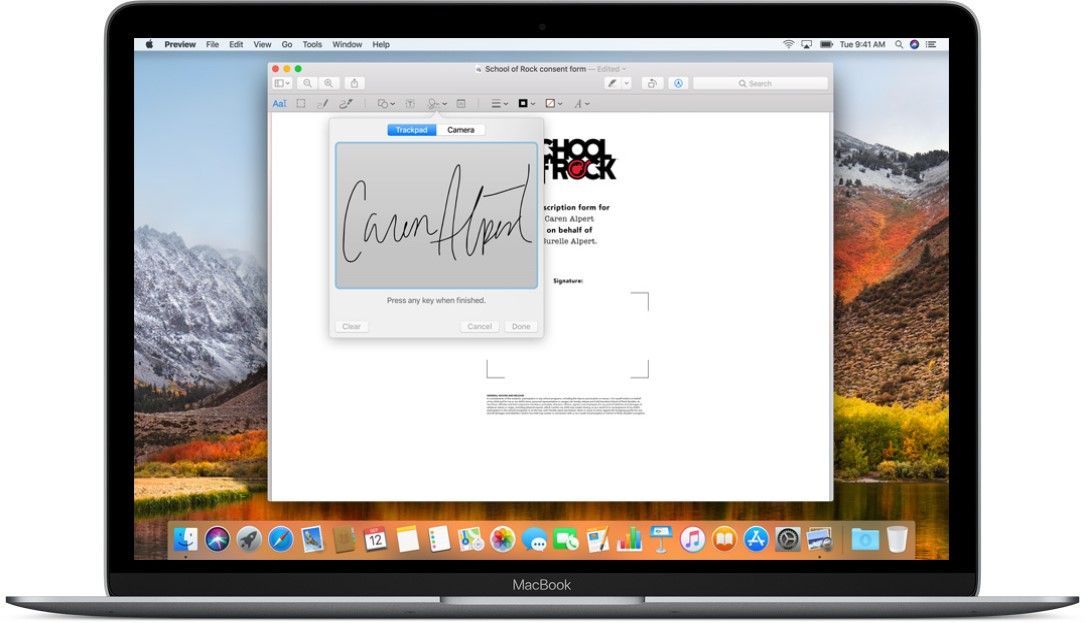
Task: Open the Fill Color swatch menu
Action: [554, 103]
